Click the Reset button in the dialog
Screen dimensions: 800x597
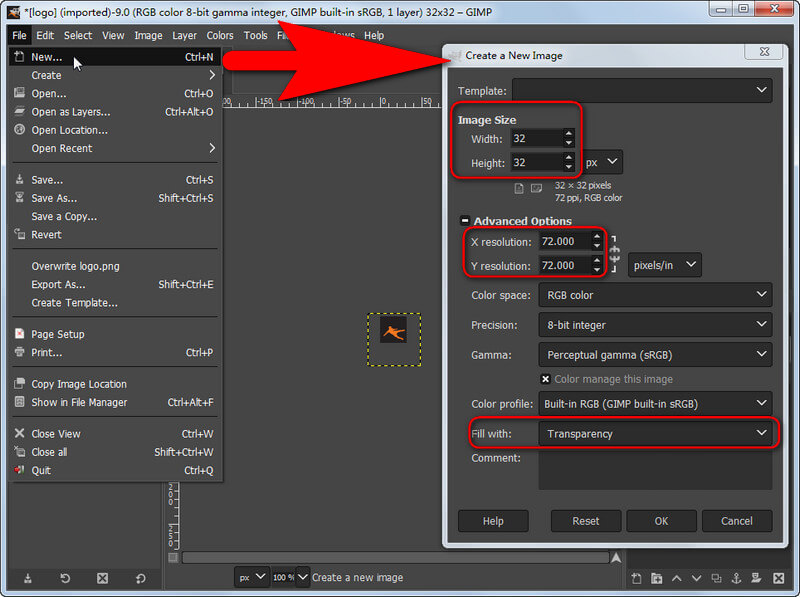click(x=585, y=521)
